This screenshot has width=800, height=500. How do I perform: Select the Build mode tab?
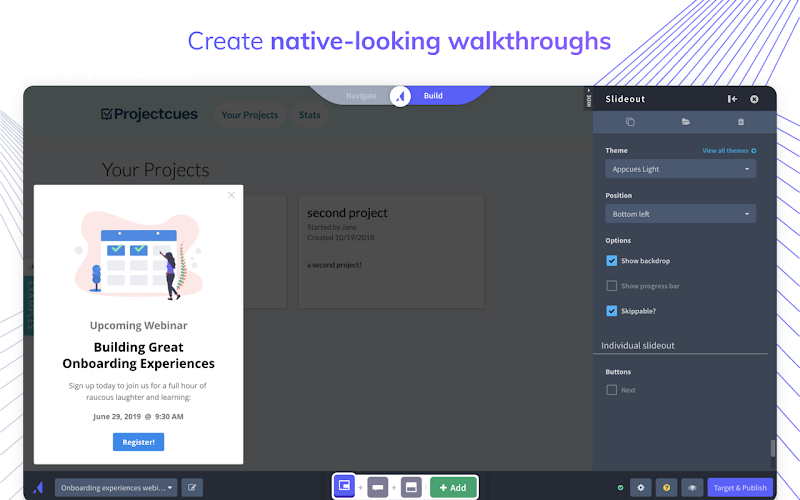click(433, 95)
